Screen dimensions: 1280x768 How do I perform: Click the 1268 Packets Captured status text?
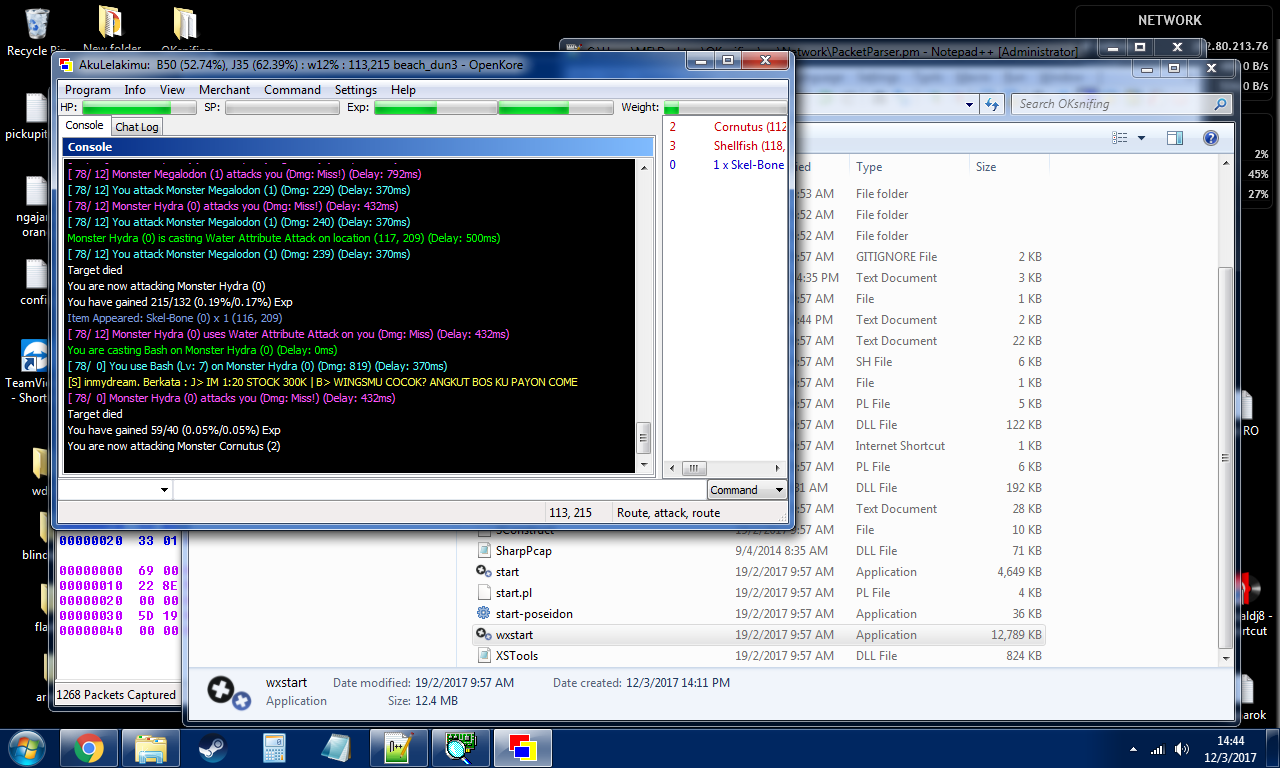click(x=116, y=695)
